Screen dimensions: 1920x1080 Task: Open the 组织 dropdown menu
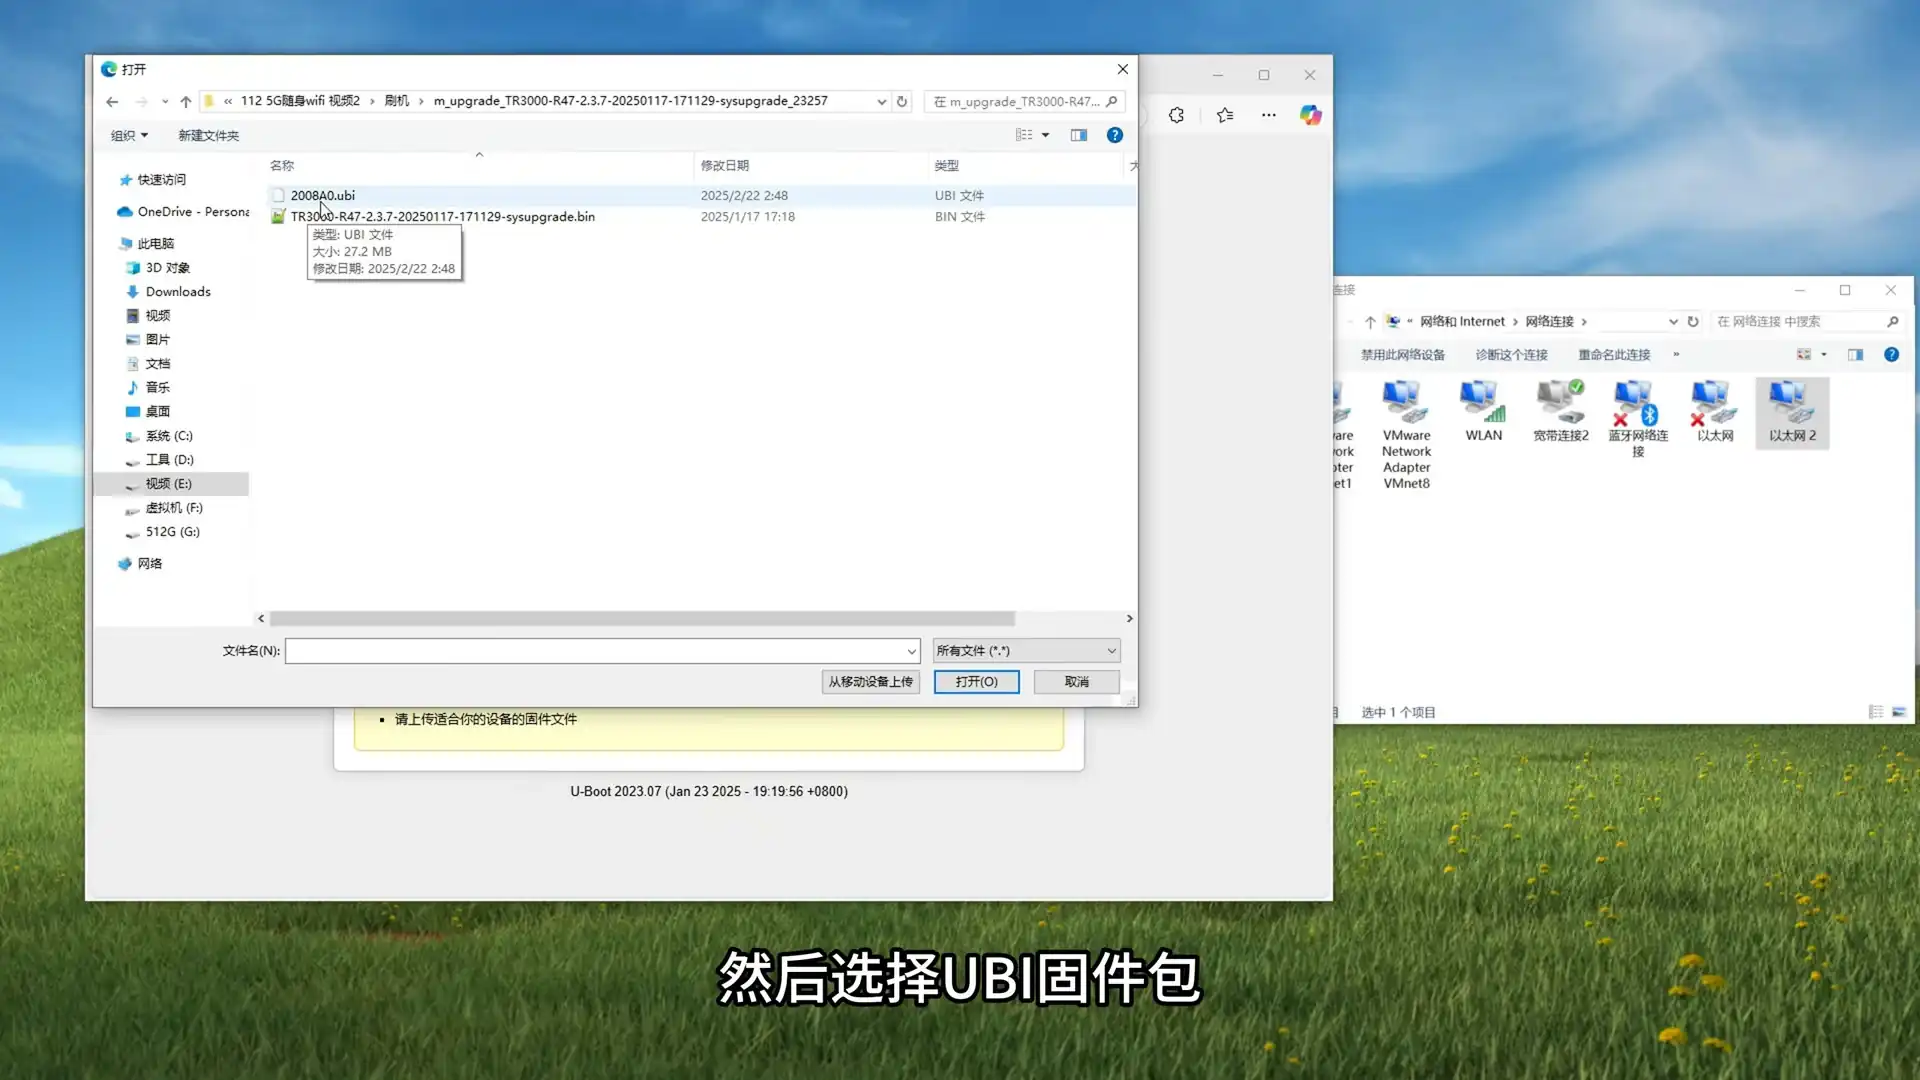[129, 135]
